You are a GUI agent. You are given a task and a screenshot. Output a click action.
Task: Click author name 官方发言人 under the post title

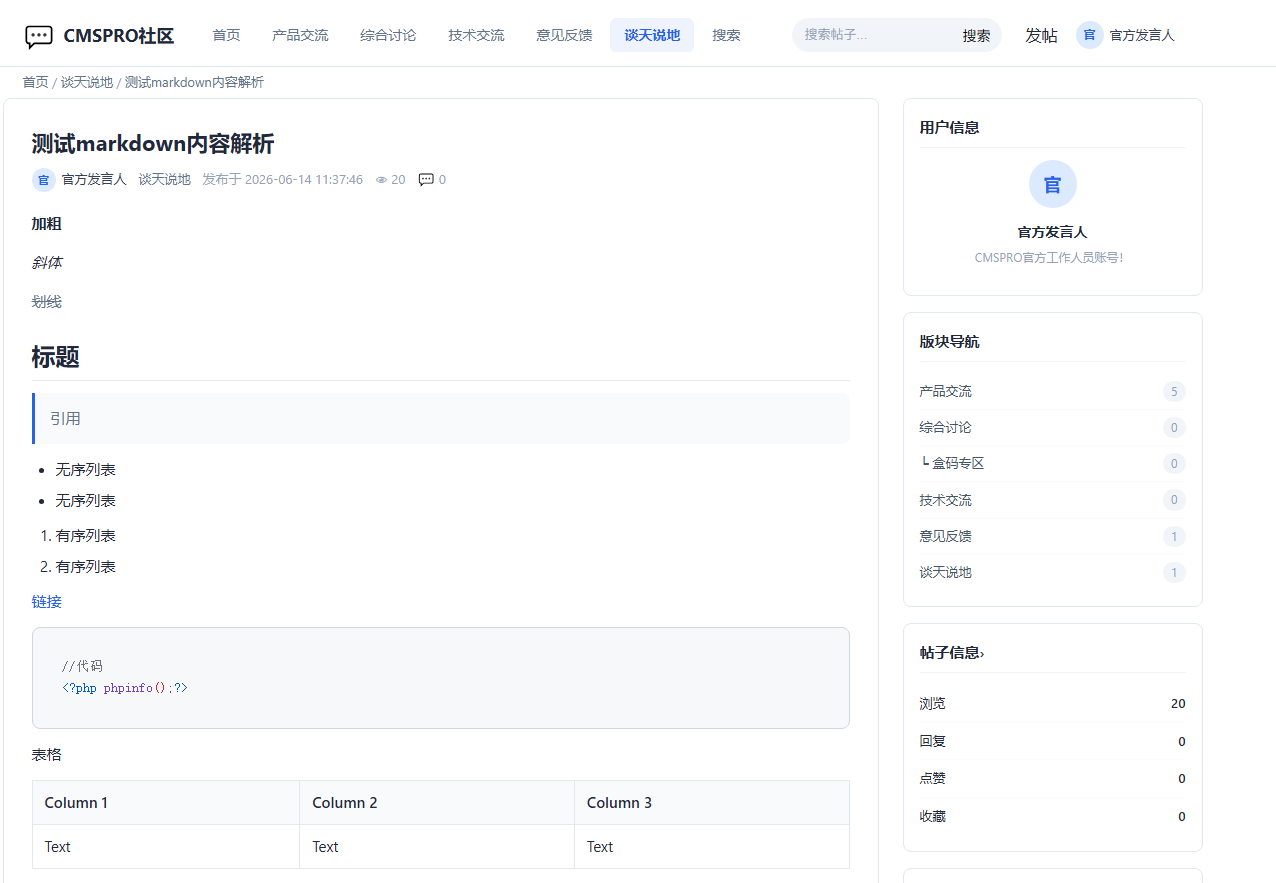tap(94, 180)
